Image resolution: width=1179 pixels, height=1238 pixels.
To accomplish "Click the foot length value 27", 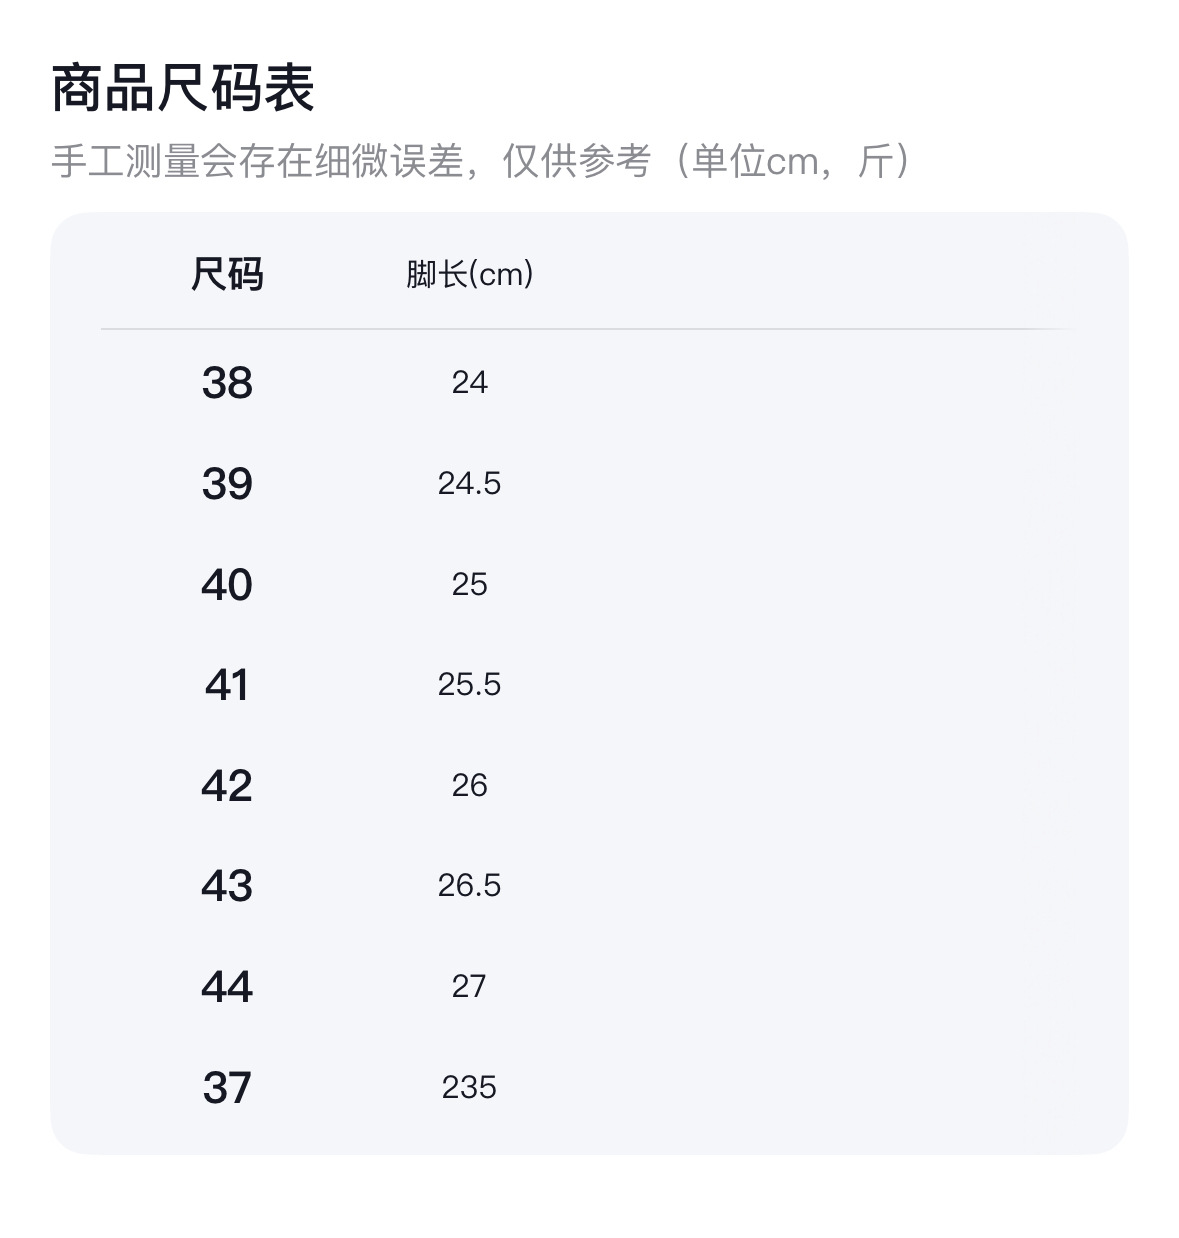I will pyautogui.click(x=469, y=987).
